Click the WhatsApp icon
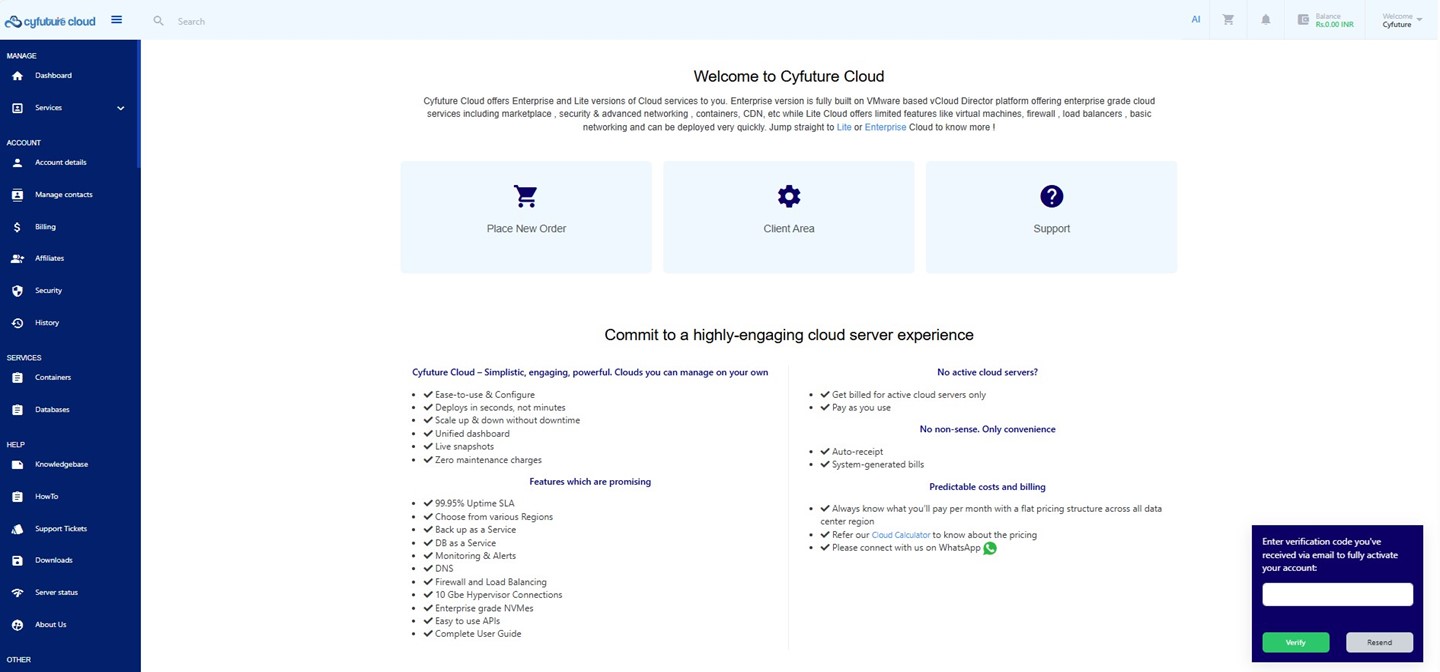Image resolution: width=1440 pixels, height=672 pixels. tap(990, 548)
